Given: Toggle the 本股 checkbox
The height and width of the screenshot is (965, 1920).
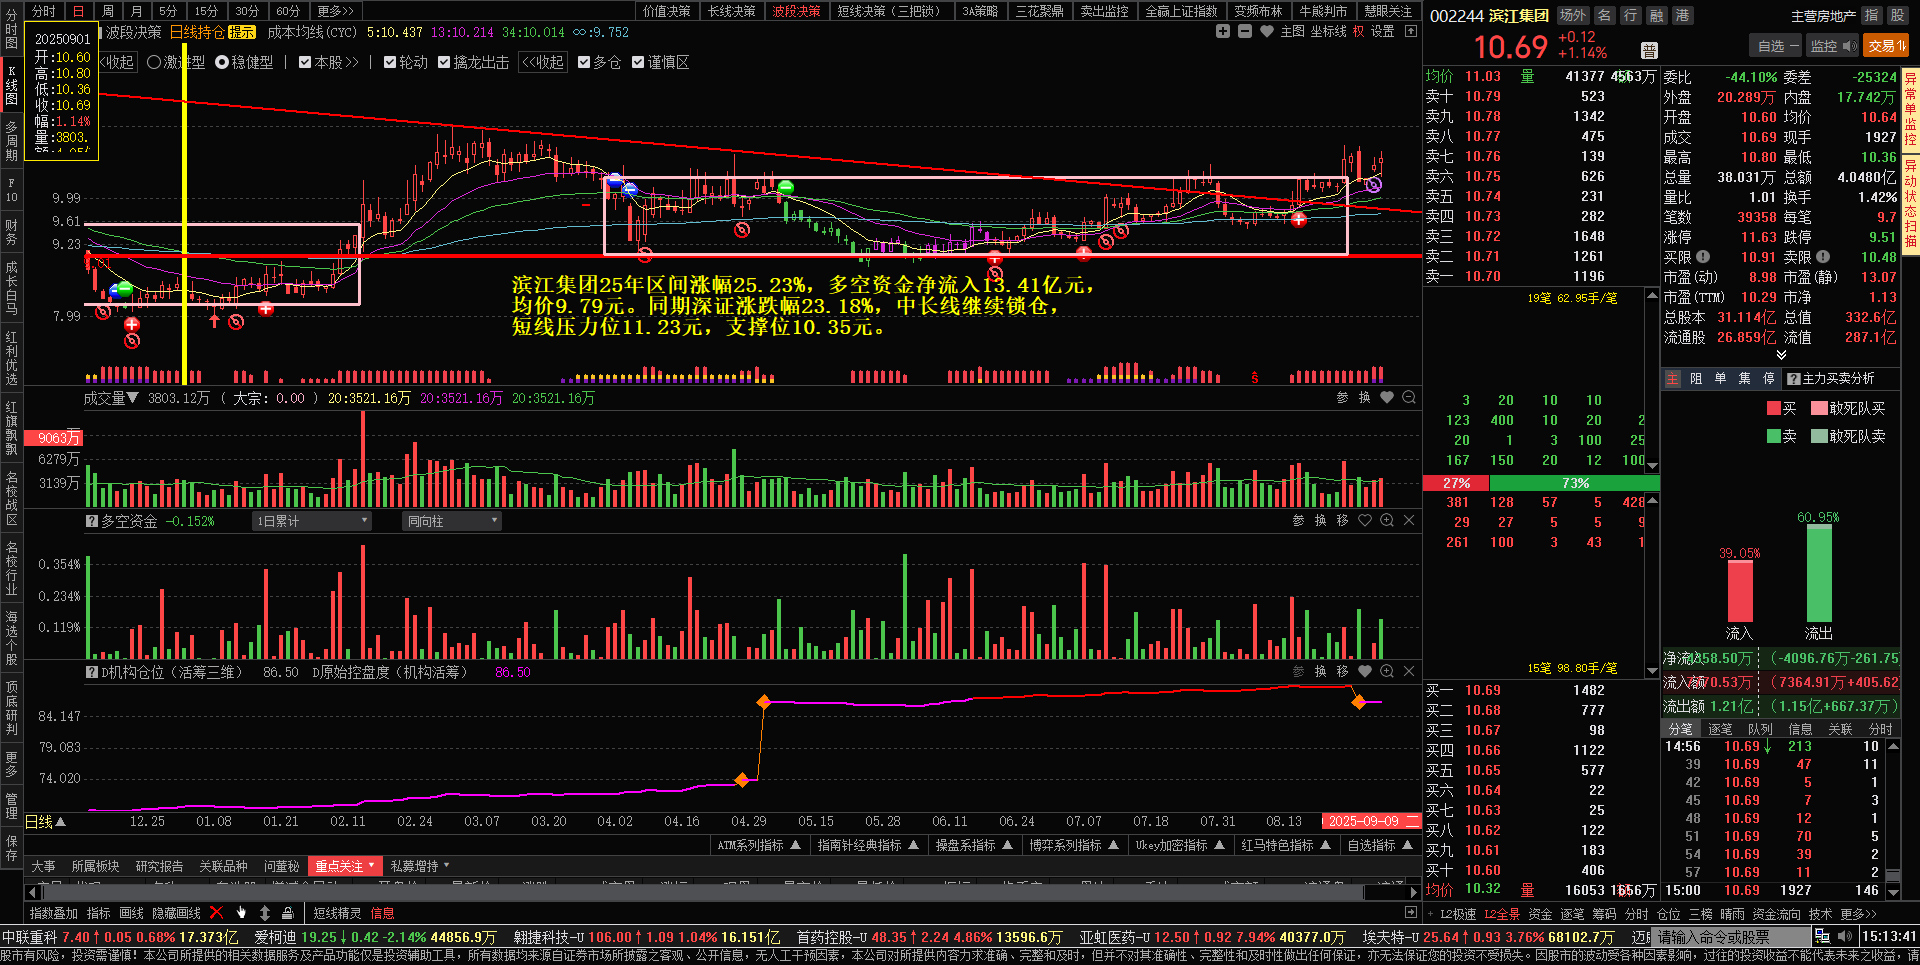Looking at the screenshot, I should point(305,62).
